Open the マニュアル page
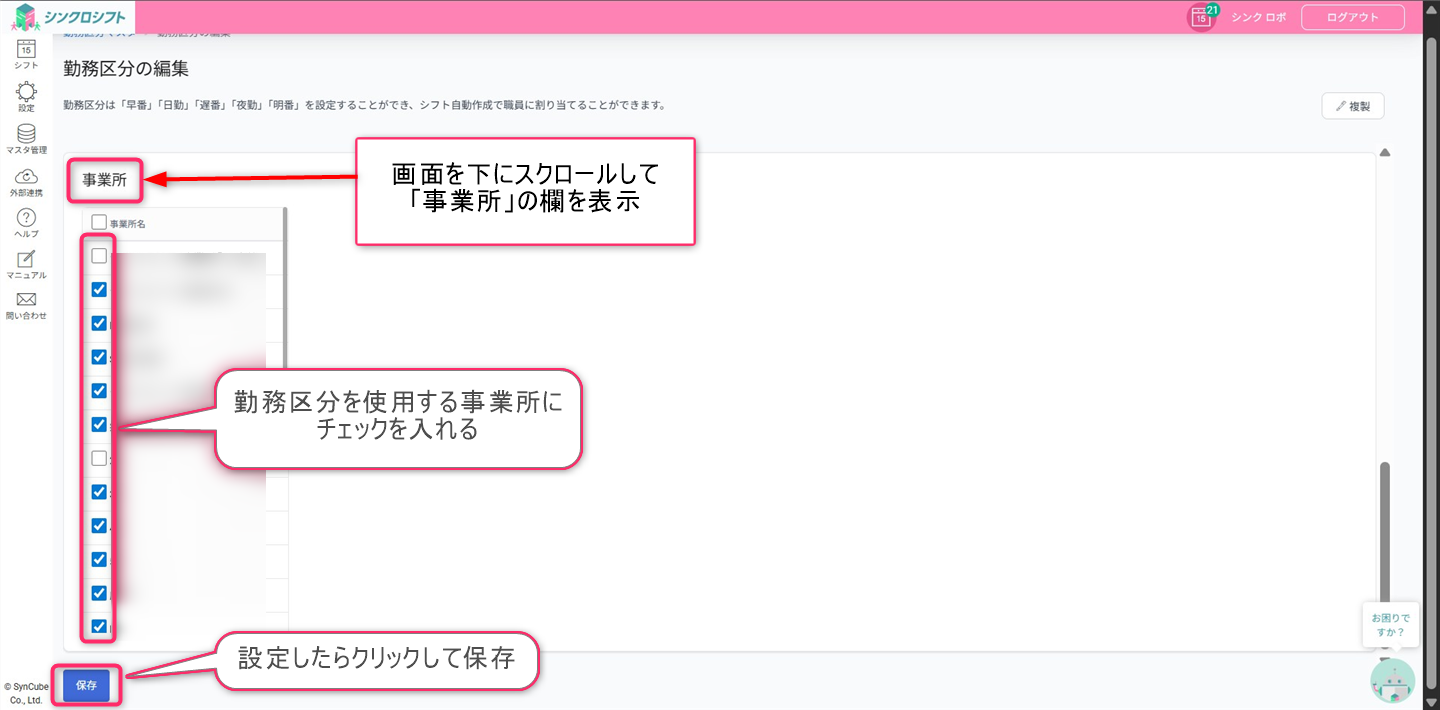Screen dimensions: 1440x710 pyautogui.click(x=26, y=264)
